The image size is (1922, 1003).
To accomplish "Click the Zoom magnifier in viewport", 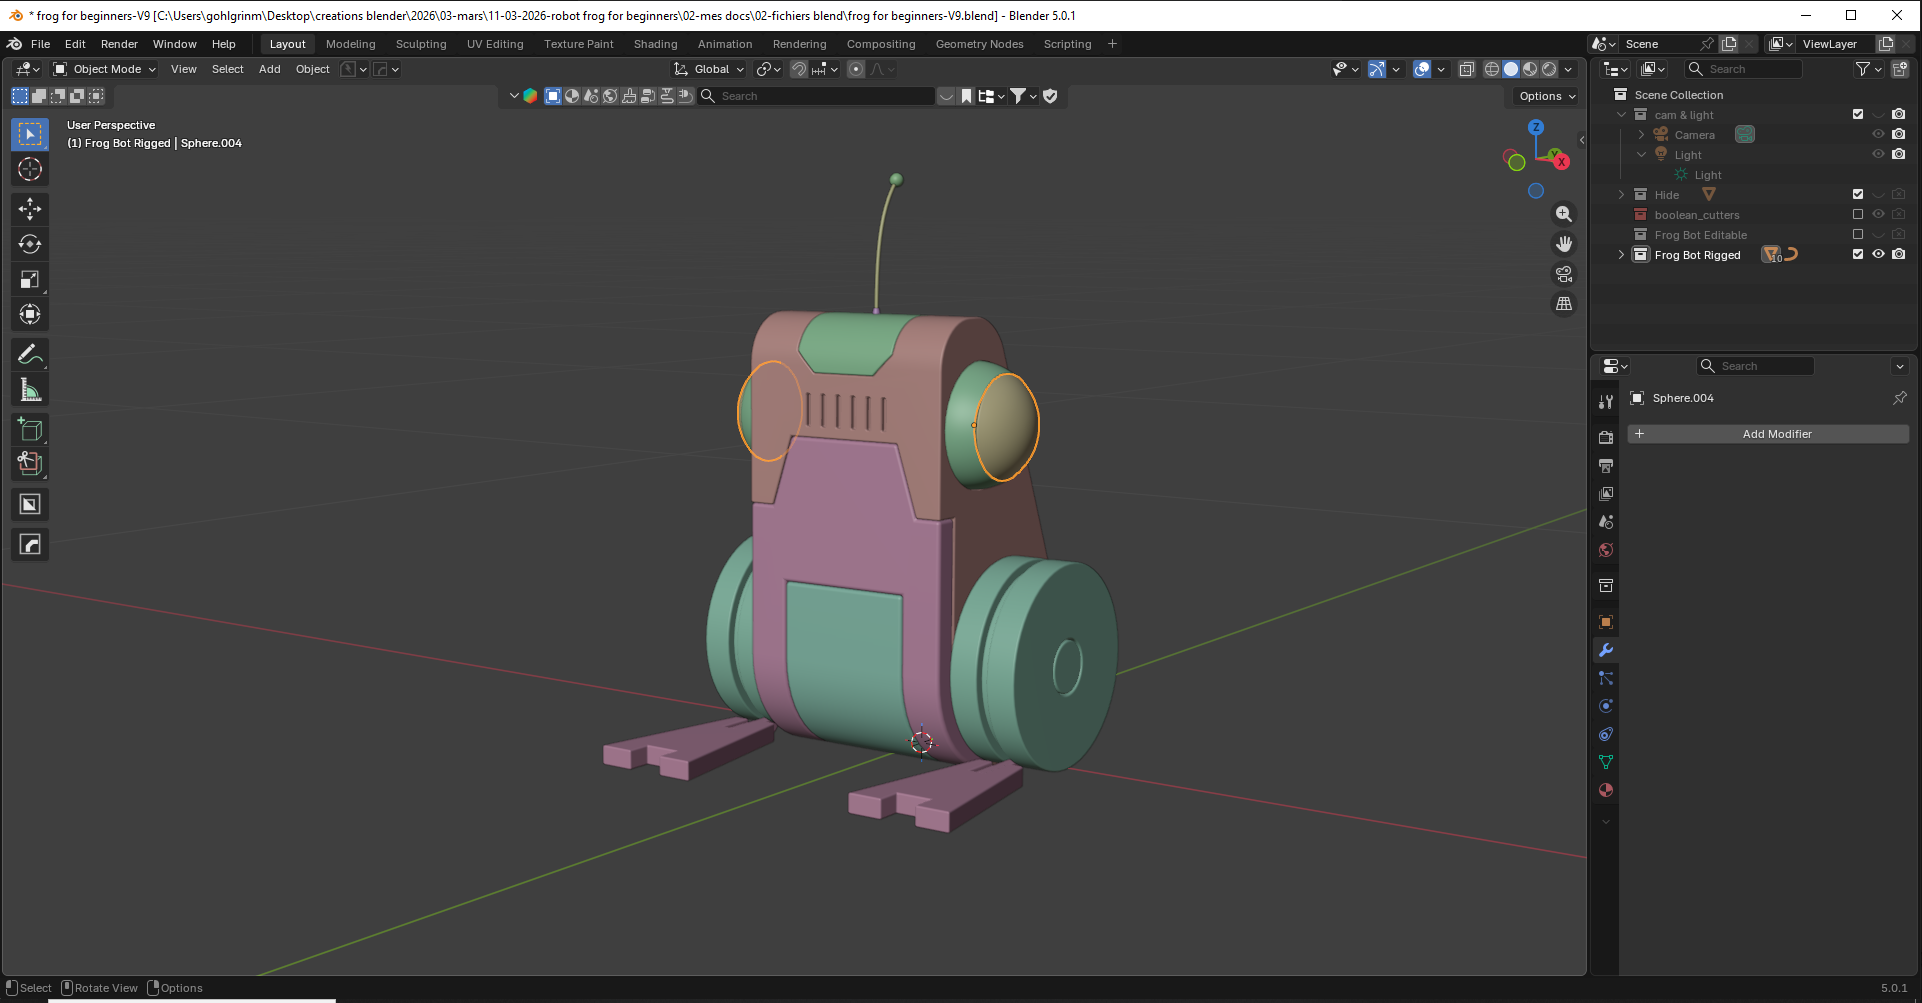I will coord(1564,214).
